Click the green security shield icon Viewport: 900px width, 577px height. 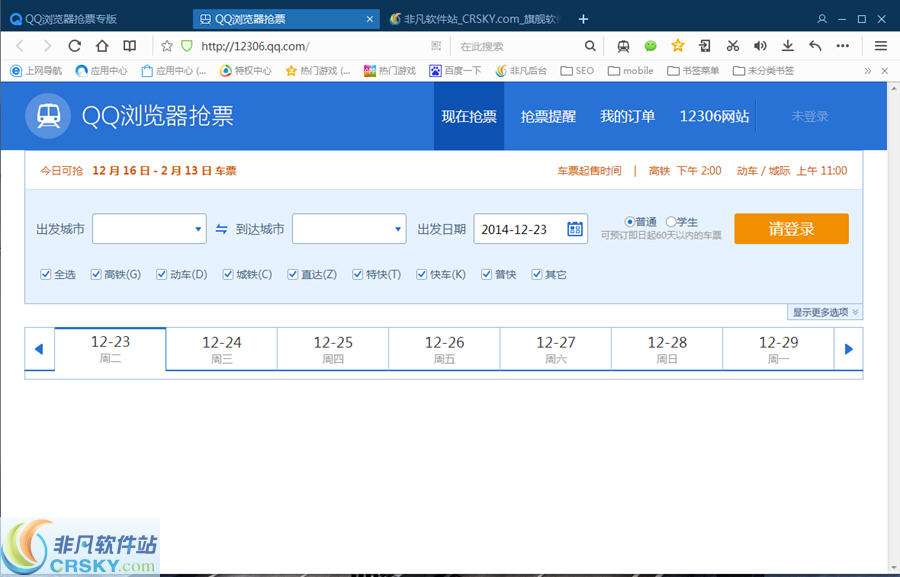click(187, 46)
